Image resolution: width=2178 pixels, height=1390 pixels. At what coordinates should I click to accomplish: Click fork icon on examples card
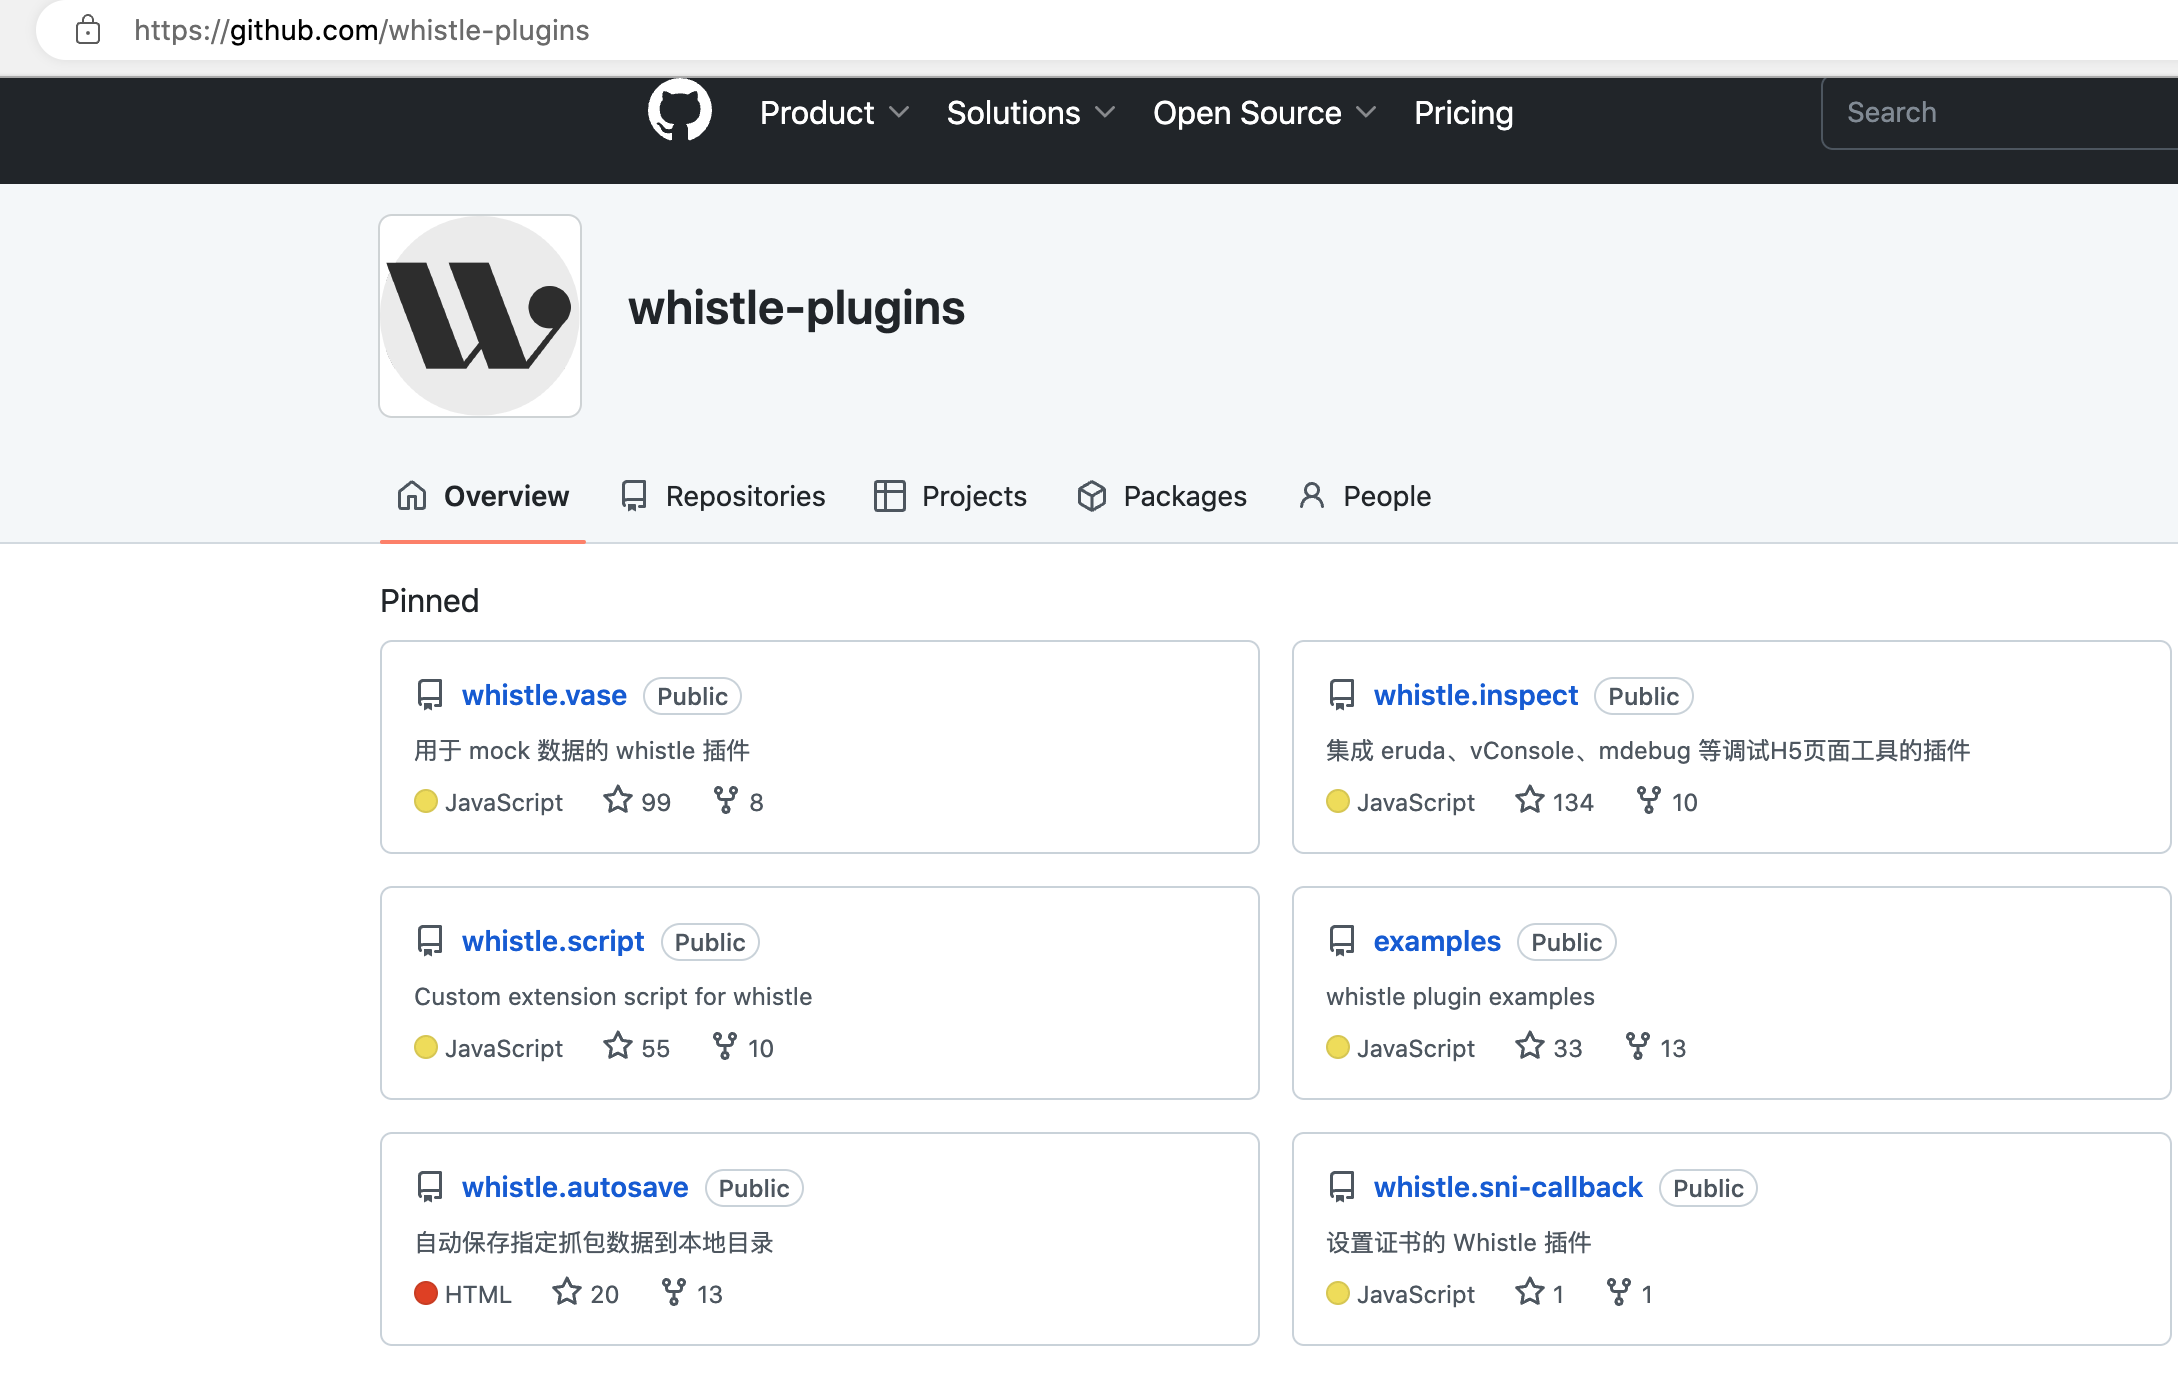coord(1637,1046)
